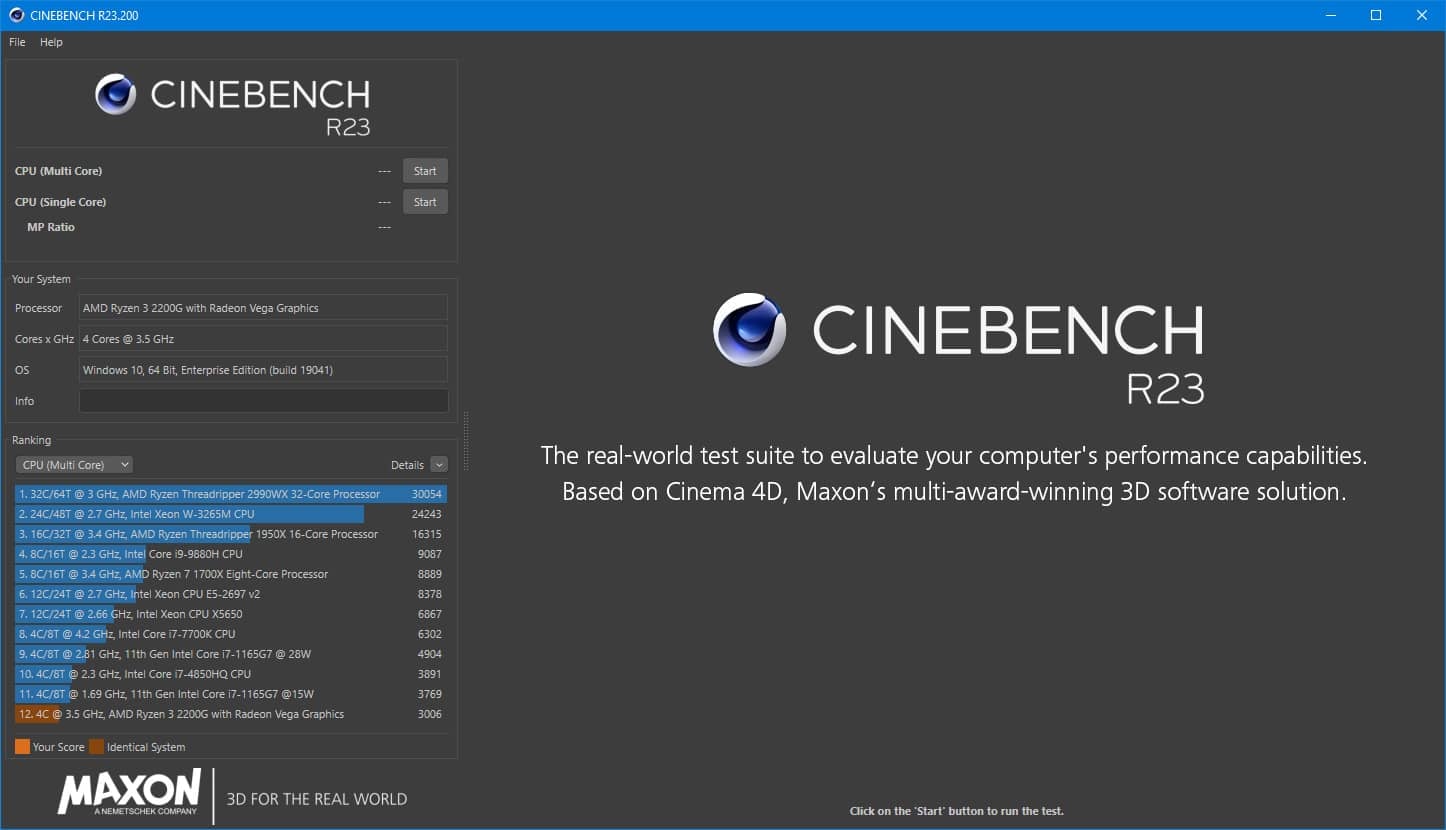Select the Threadripper 2990WX ranking row

pos(231,494)
